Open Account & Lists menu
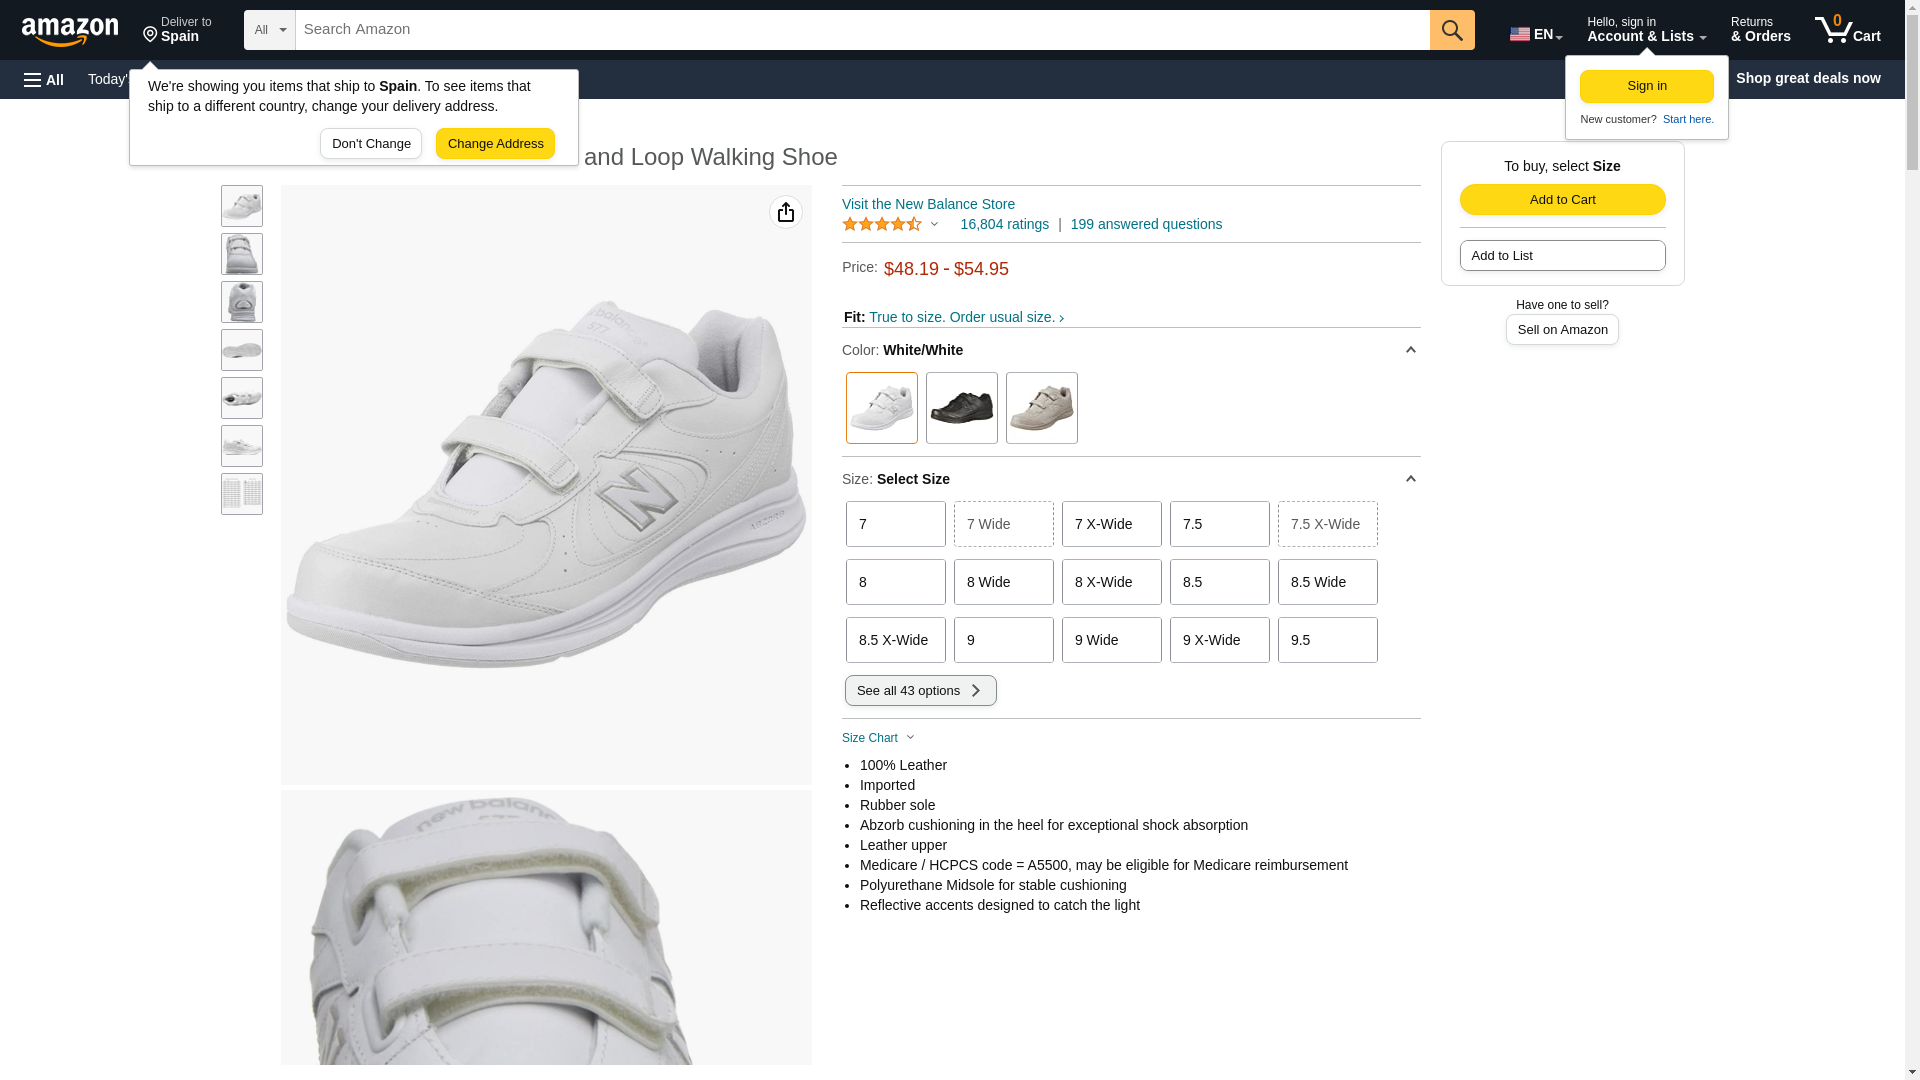This screenshot has width=1920, height=1080. click(x=1646, y=30)
